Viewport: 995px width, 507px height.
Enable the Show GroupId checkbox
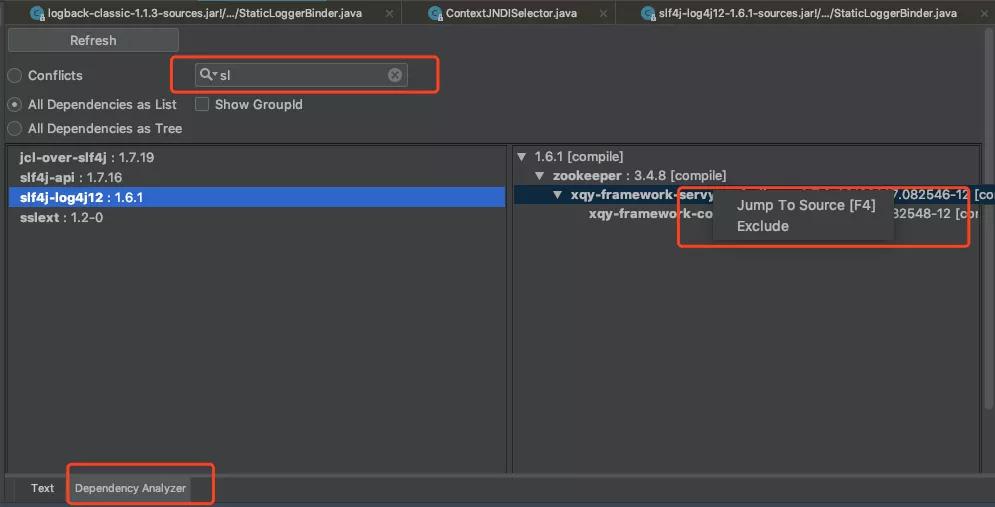[x=202, y=105]
